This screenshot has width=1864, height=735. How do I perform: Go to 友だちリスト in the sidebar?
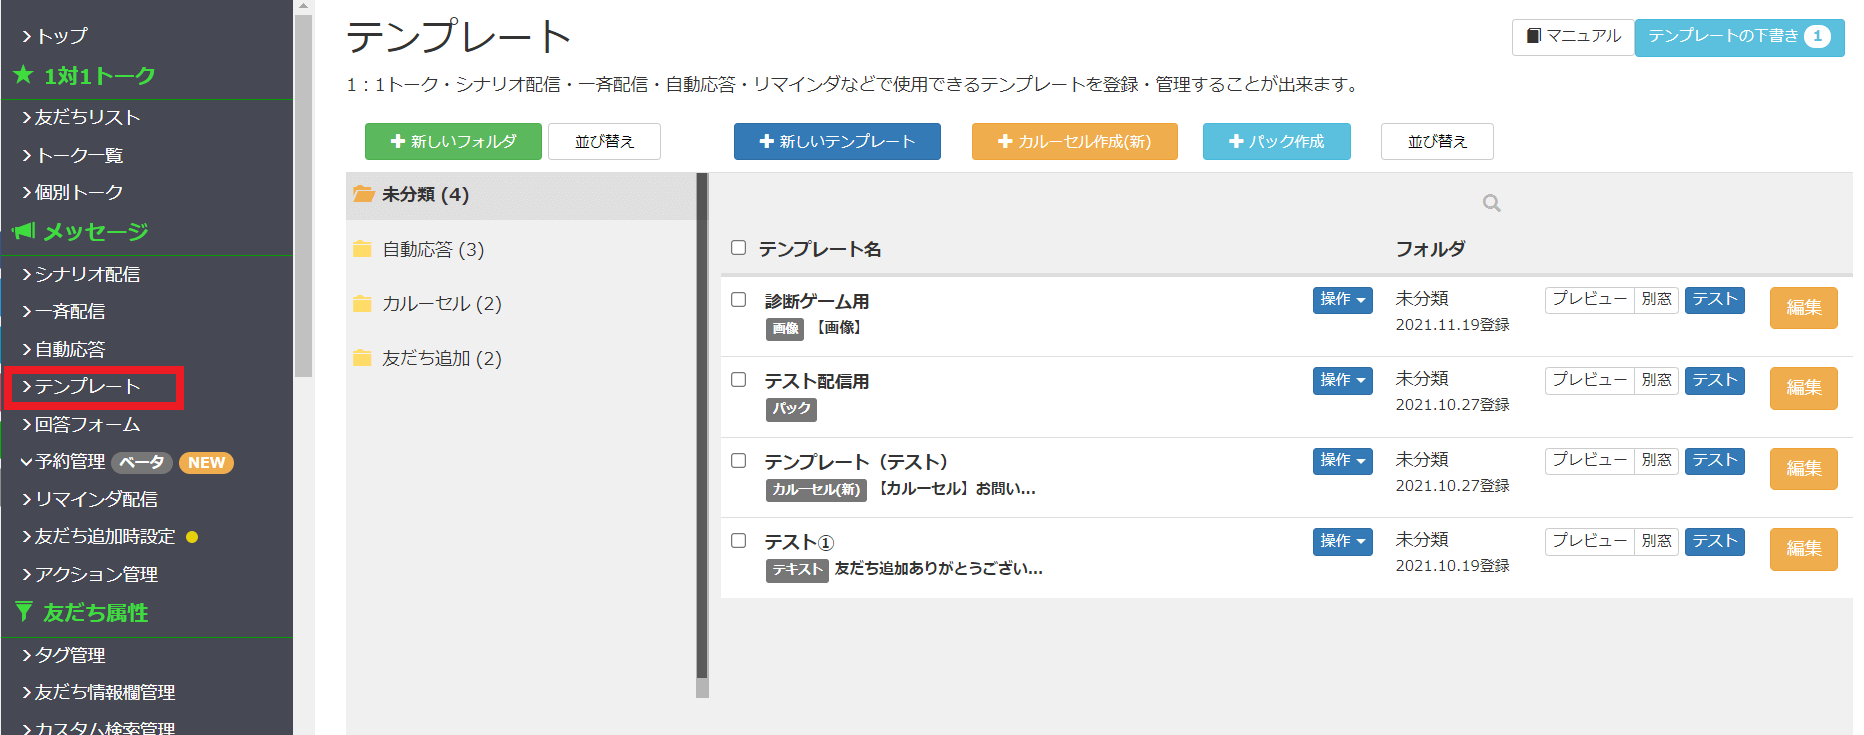(x=81, y=117)
